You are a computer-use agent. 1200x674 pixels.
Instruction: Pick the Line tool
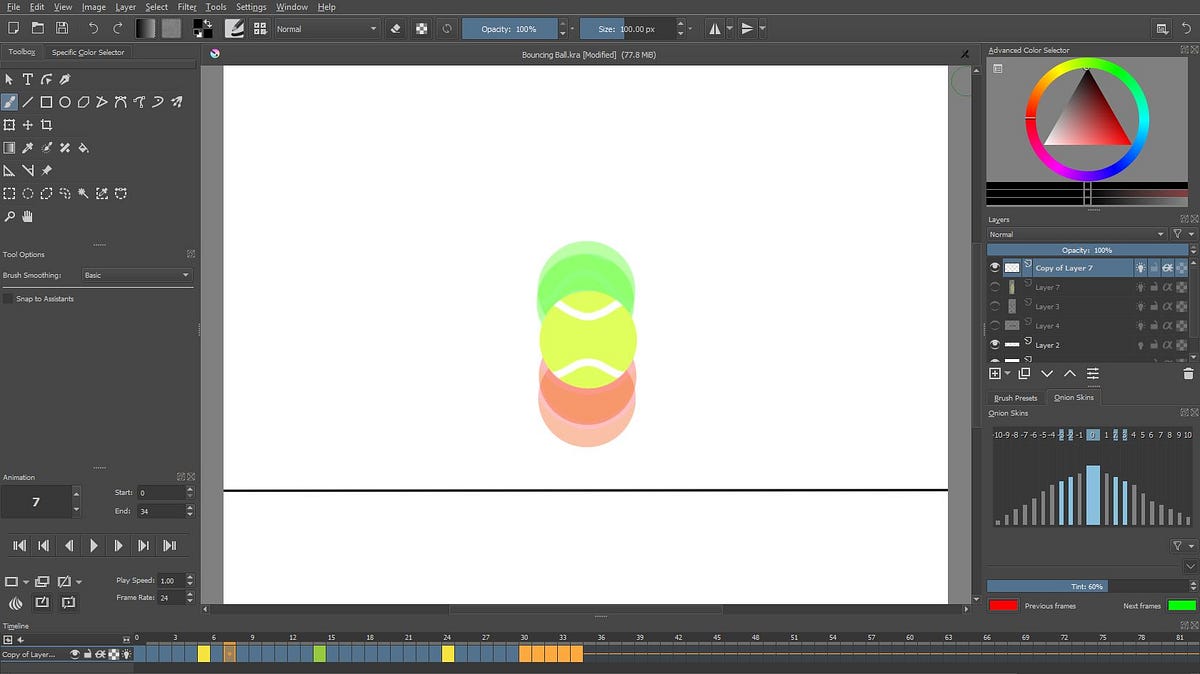tap(28, 102)
